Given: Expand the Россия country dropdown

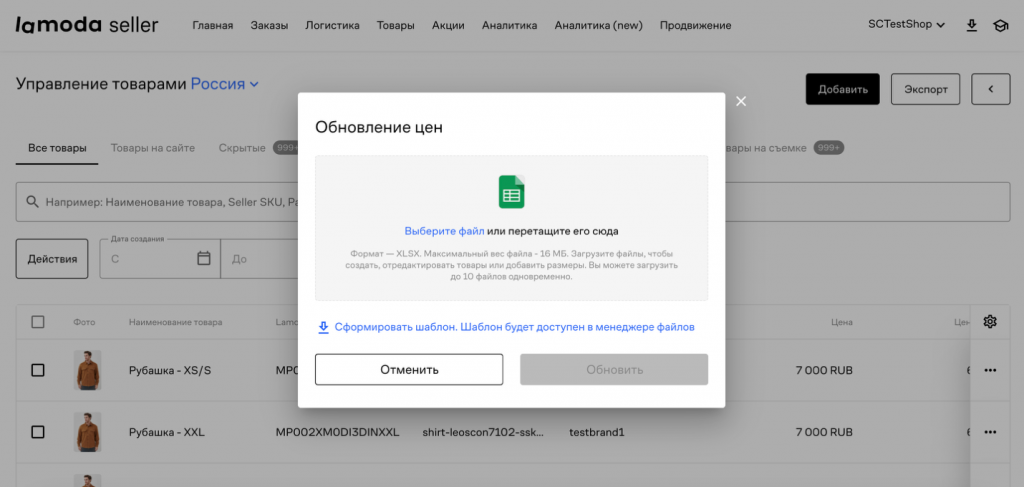Looking at the screenshot, I should tap(225, 85).
